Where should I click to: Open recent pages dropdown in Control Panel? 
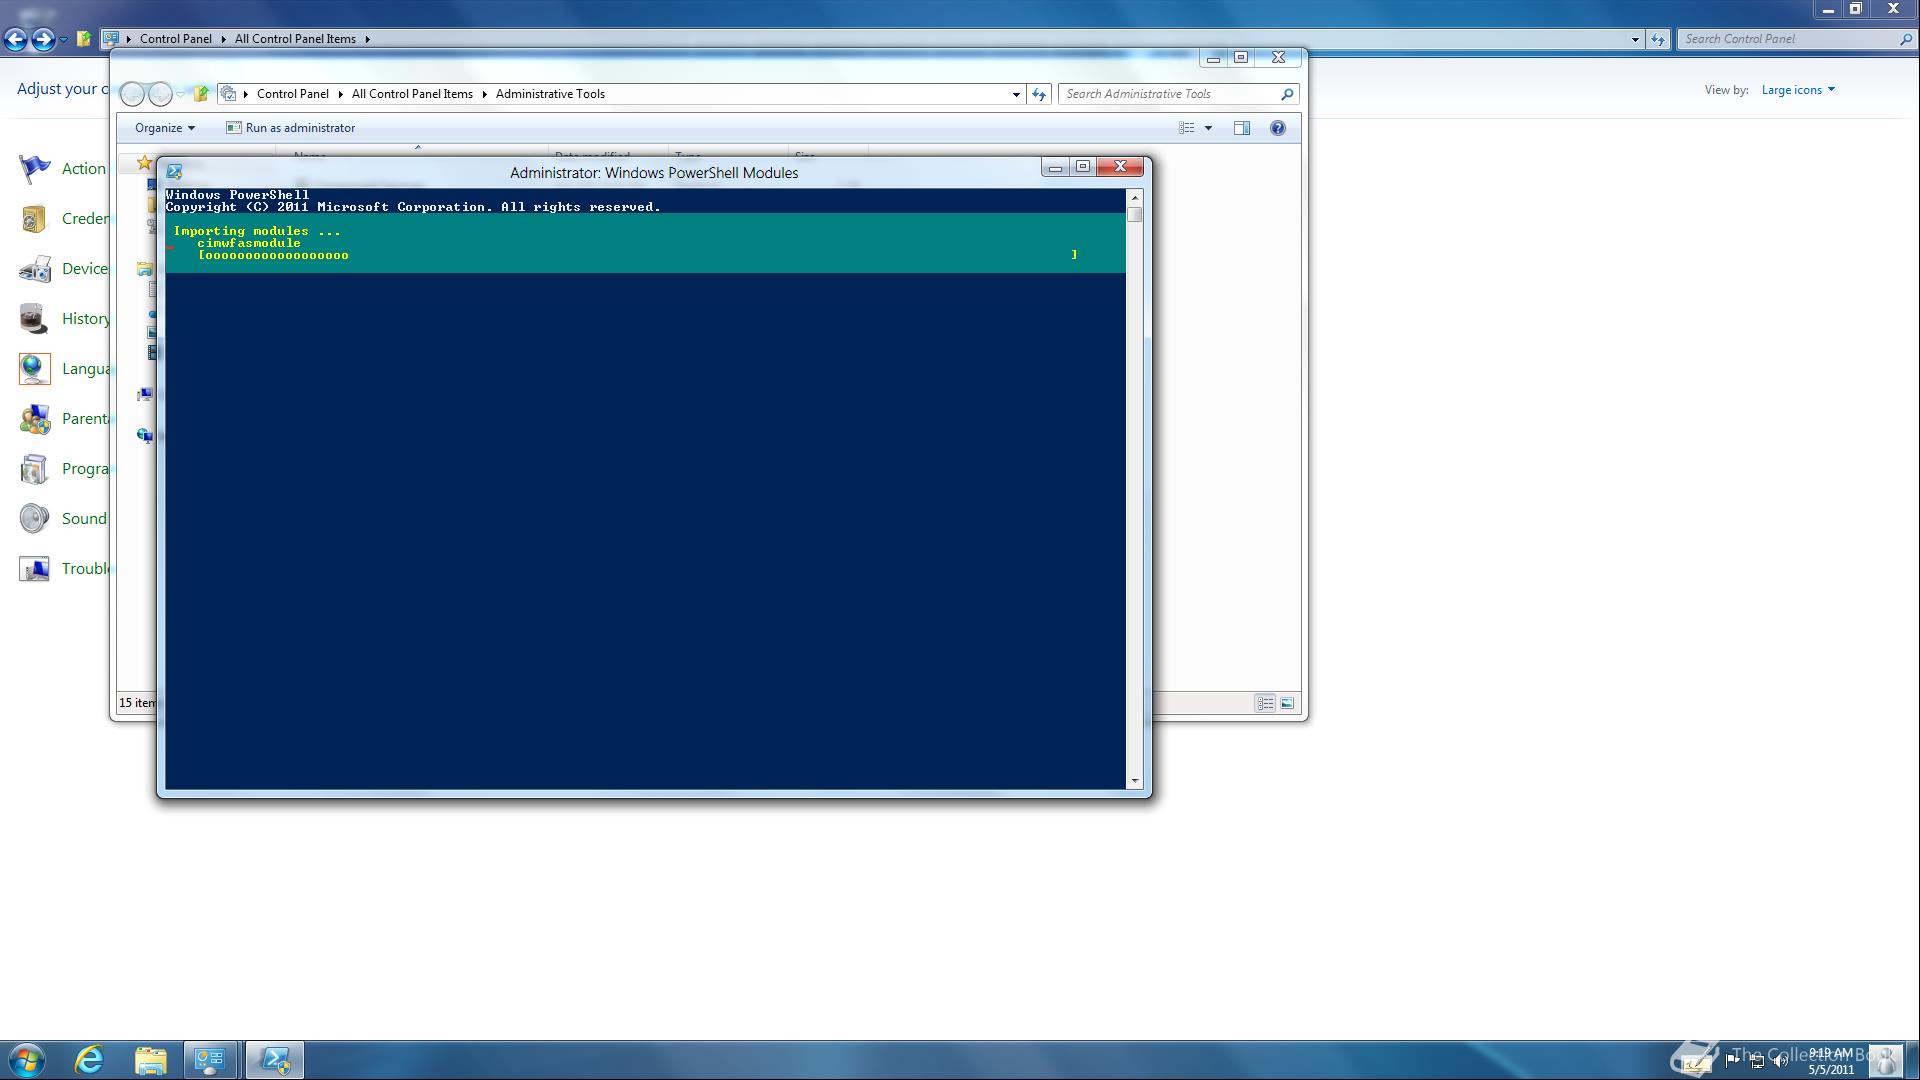(63, 39)
